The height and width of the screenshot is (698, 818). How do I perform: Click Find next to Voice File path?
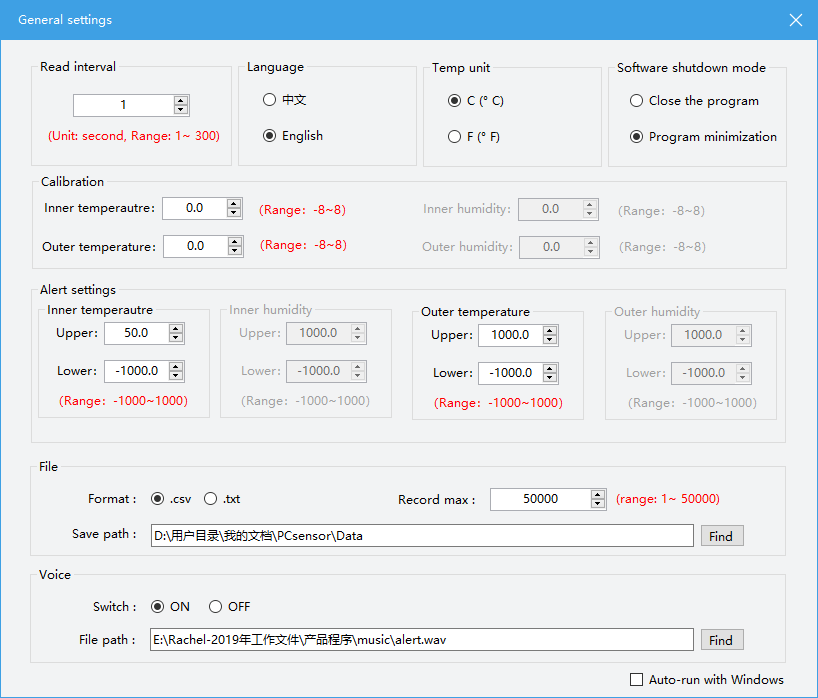(x=722, y=640)
